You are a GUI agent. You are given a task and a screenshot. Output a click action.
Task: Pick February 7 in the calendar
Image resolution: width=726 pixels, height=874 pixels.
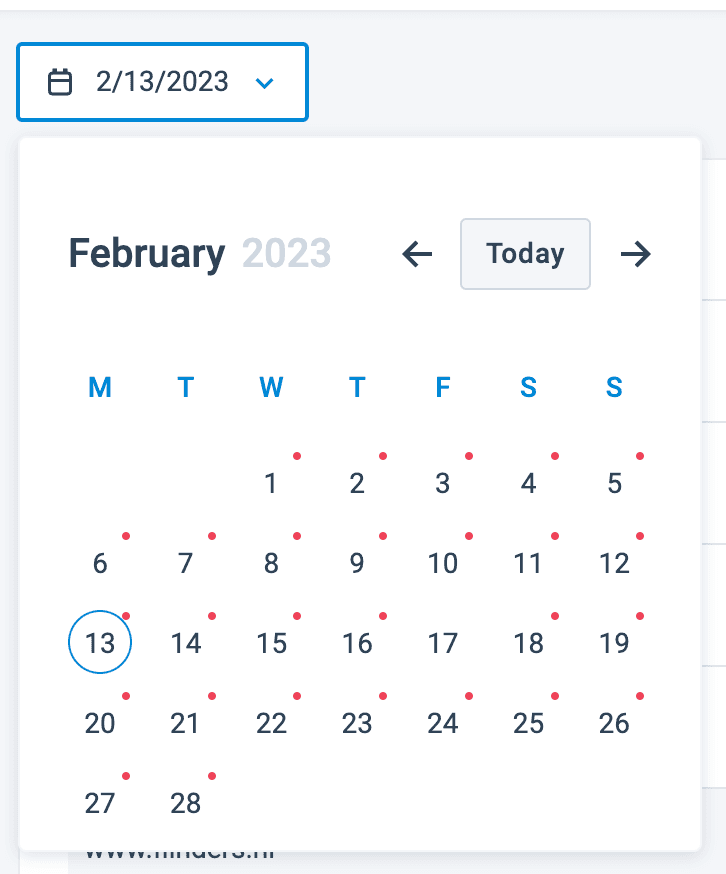pyautogui.click(x=185, y=564)
